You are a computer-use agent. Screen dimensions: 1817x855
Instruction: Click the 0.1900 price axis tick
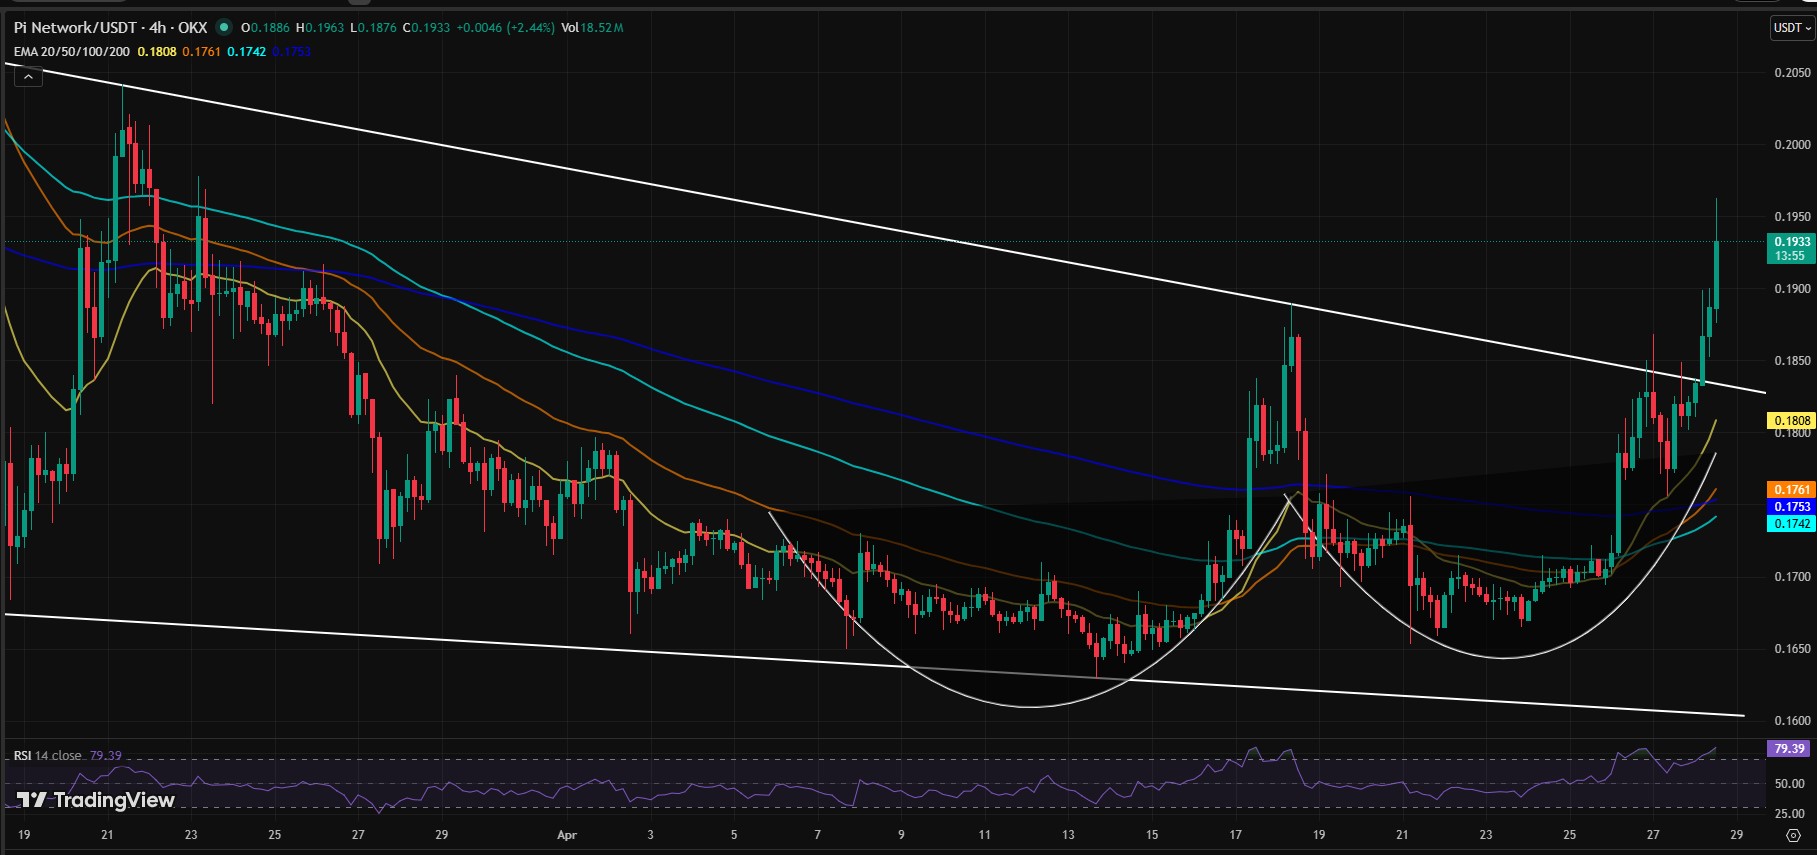1792,289
